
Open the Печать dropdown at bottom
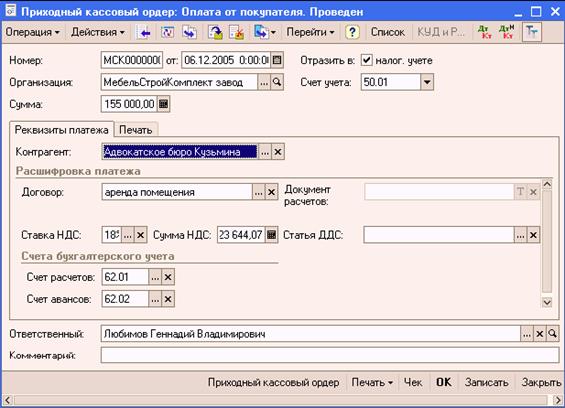[x=372, y=382]
